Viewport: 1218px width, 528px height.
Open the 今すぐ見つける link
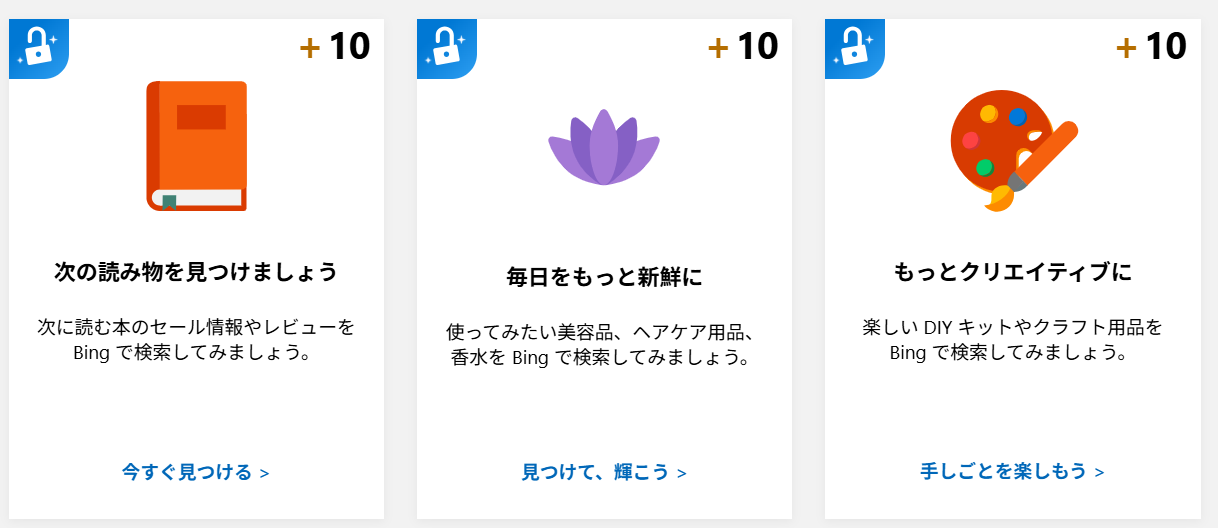[x=187, y=472]
